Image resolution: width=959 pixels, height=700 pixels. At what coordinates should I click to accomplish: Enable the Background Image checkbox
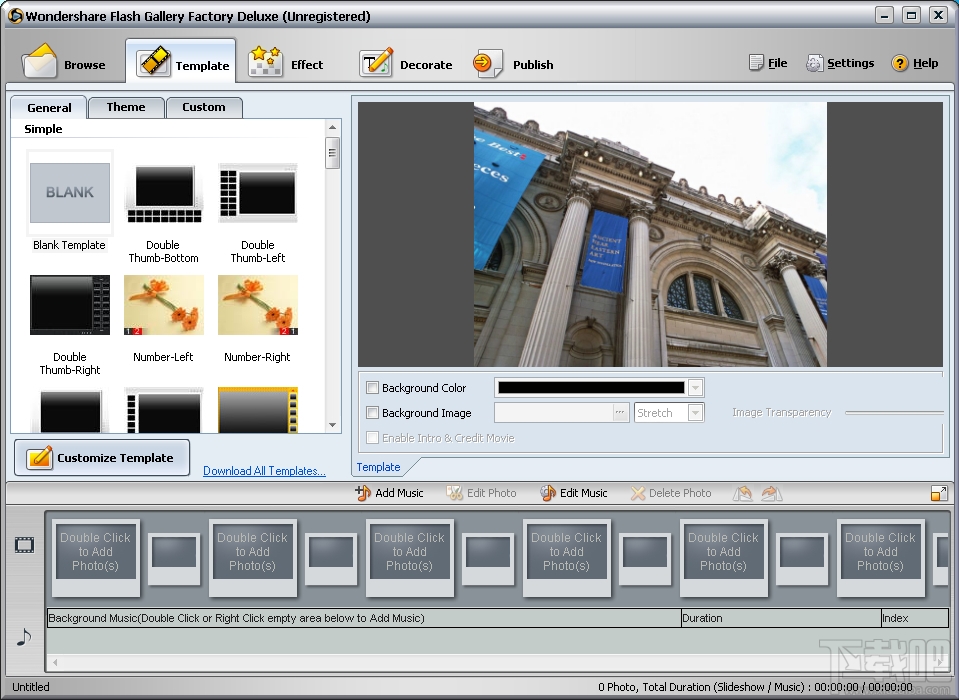coord(373,413)
